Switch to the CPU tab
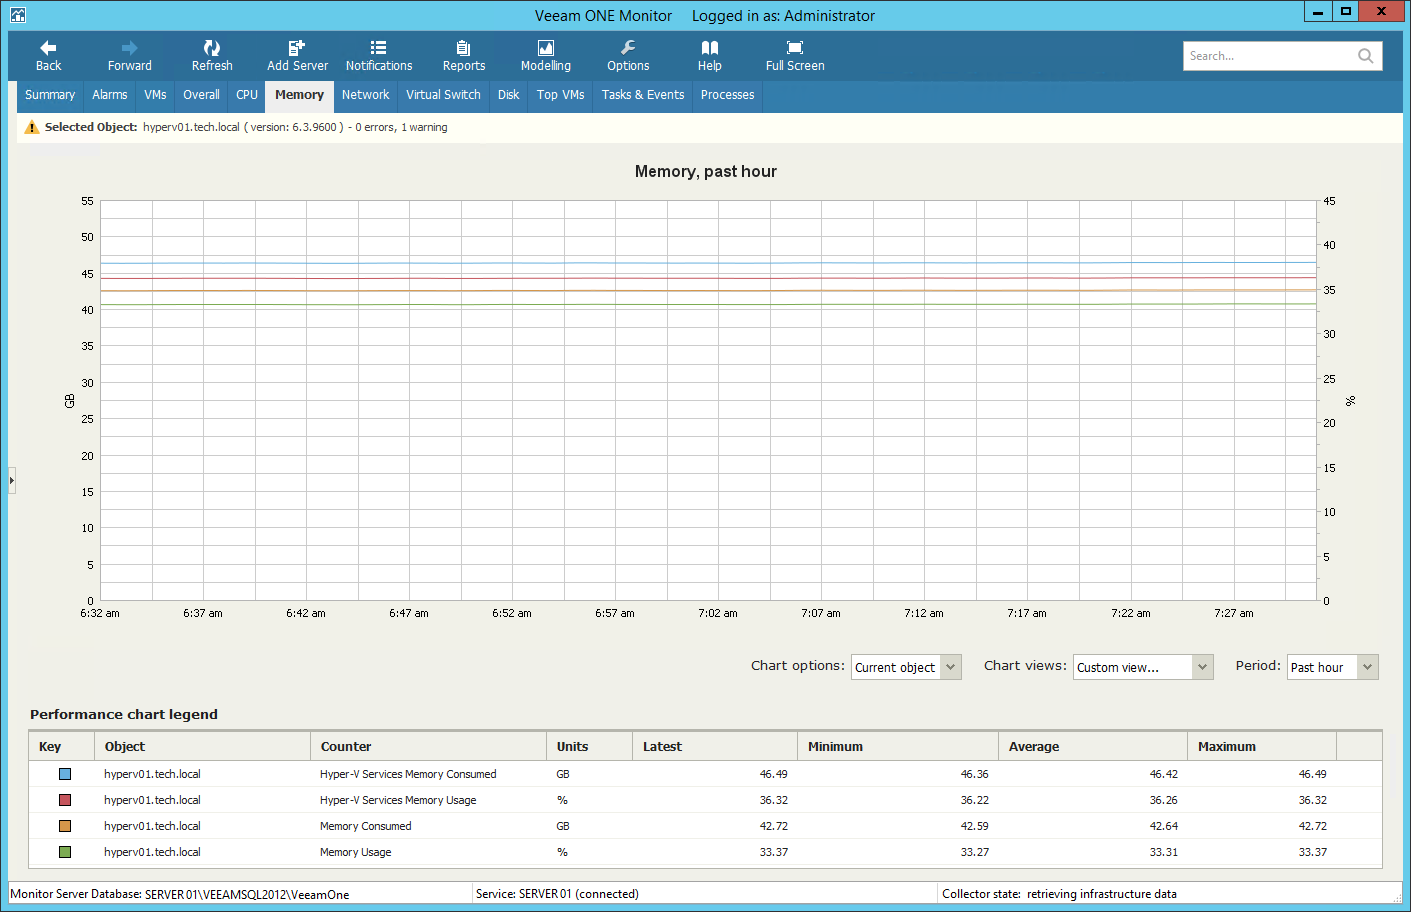1411x912 pixels. 247,95
